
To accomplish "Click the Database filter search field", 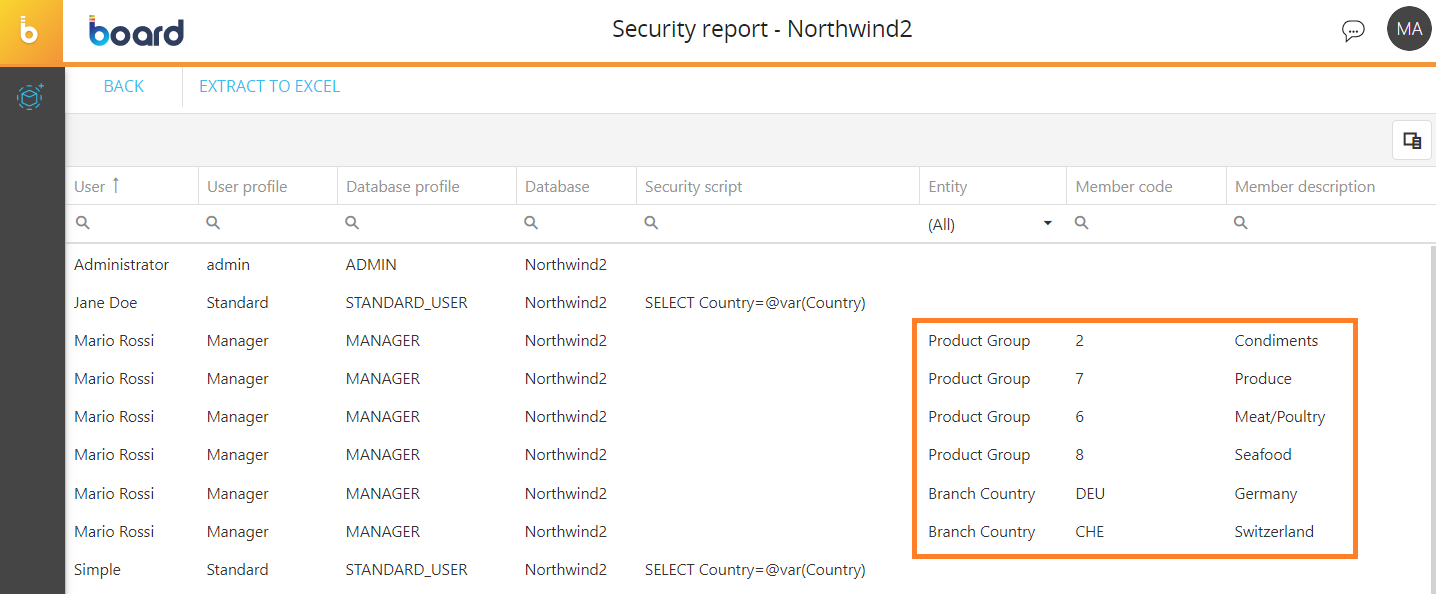I will point(577,223).
